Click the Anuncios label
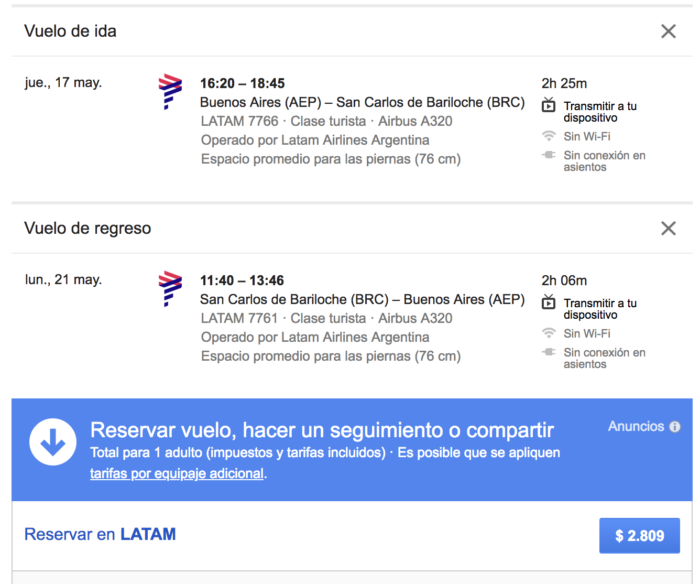The height and width of the screenshot is (584, 700). 635,427
